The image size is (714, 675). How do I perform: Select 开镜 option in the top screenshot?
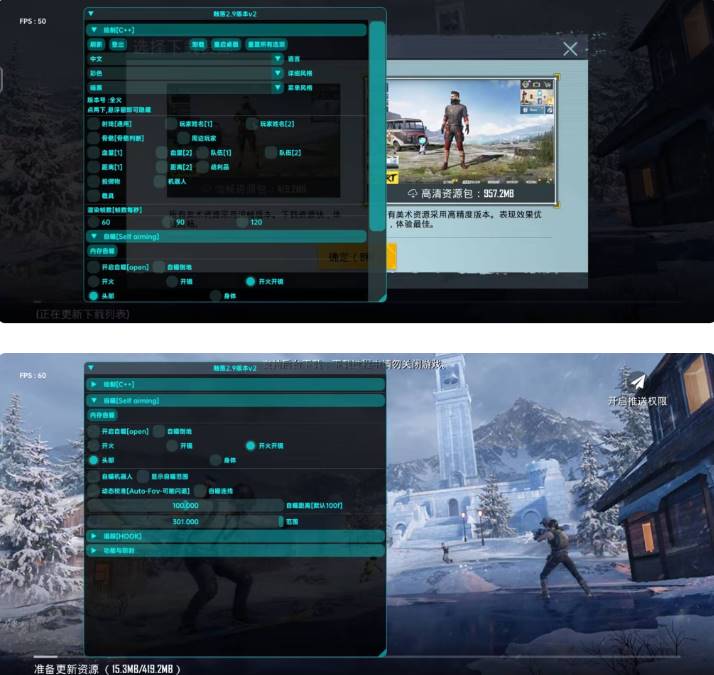point(172,281)
